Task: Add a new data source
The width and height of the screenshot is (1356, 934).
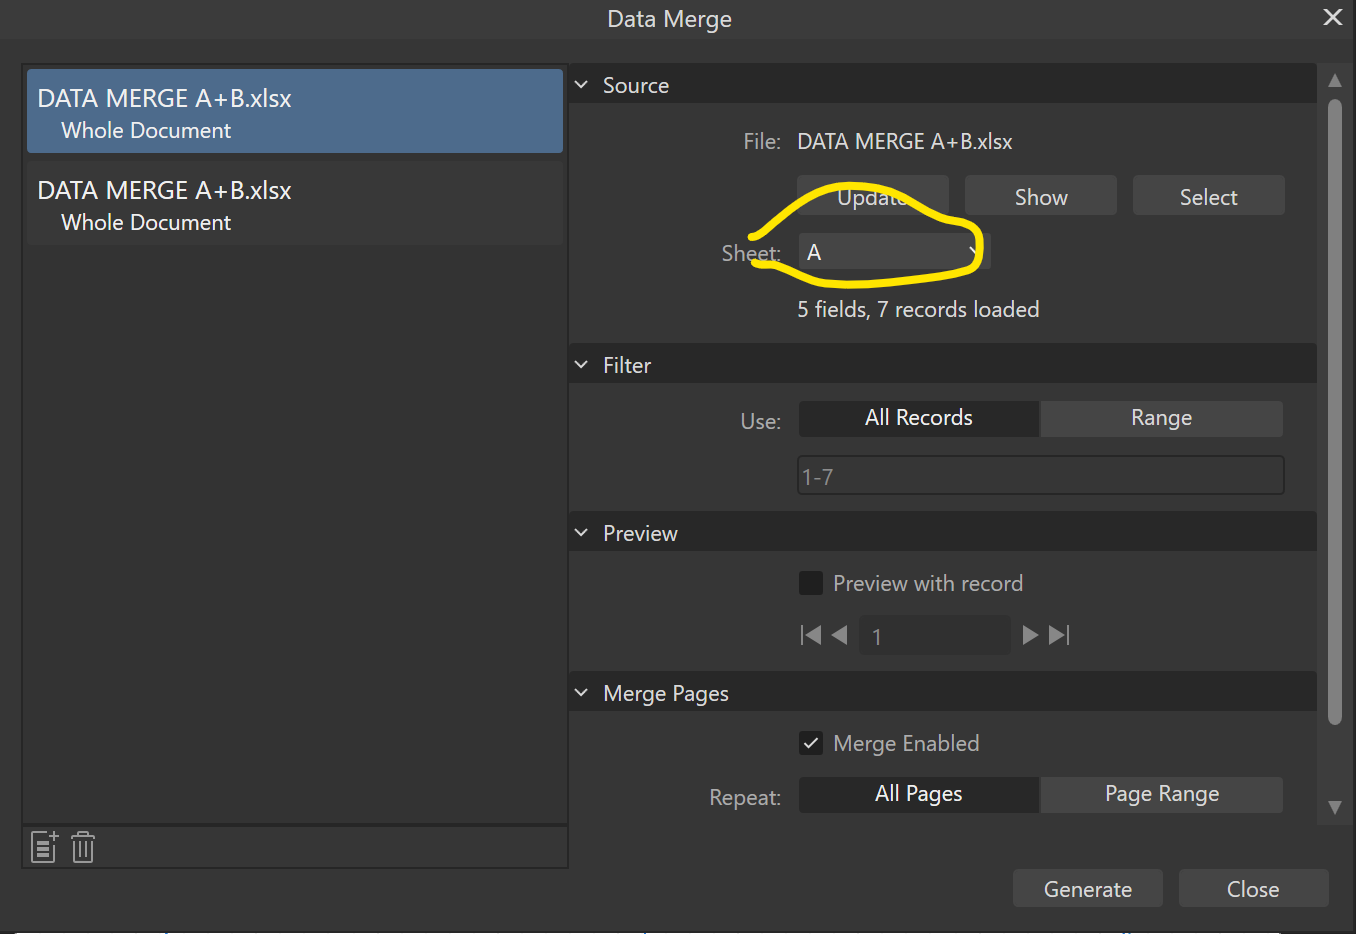Action: [x=43, y=846]
